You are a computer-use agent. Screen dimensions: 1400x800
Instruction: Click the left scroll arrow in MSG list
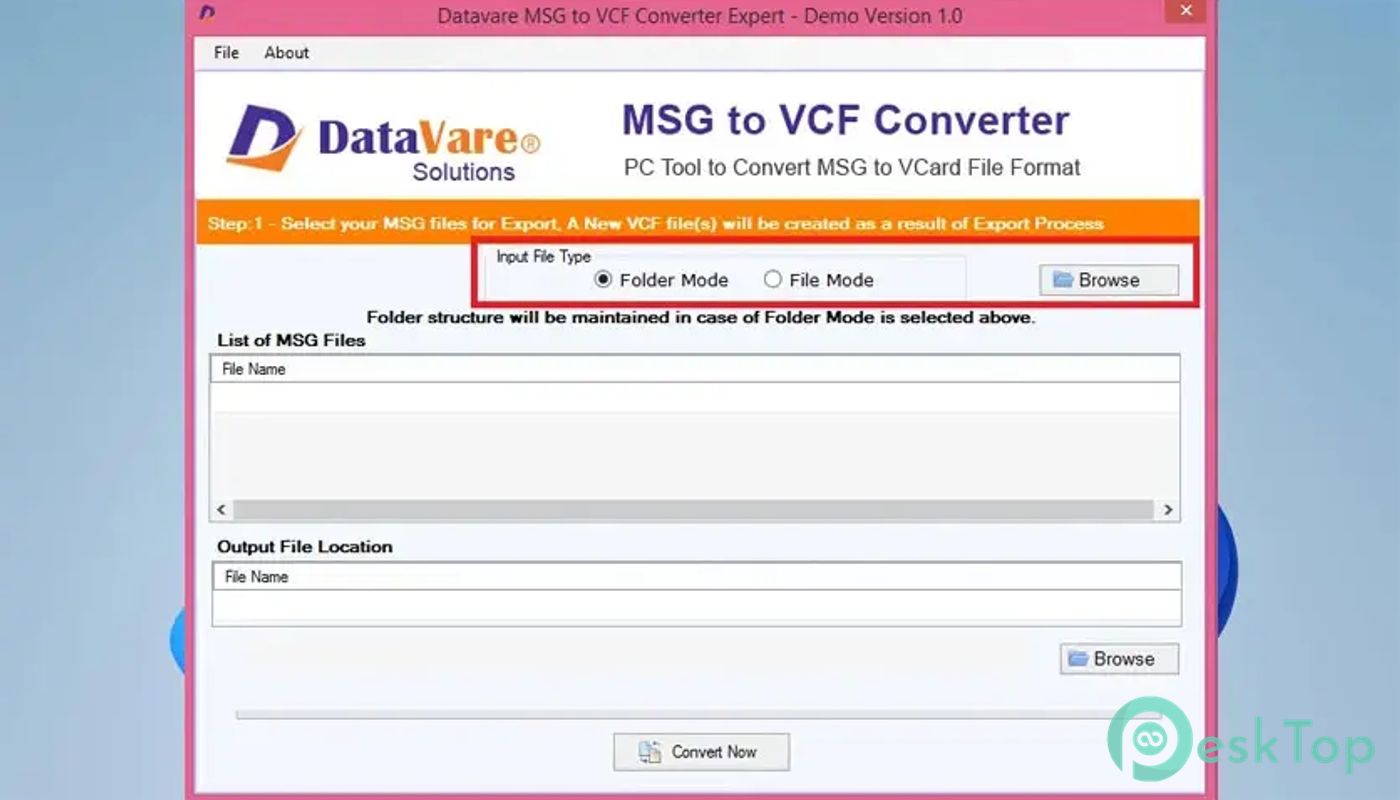click(222, 510)
